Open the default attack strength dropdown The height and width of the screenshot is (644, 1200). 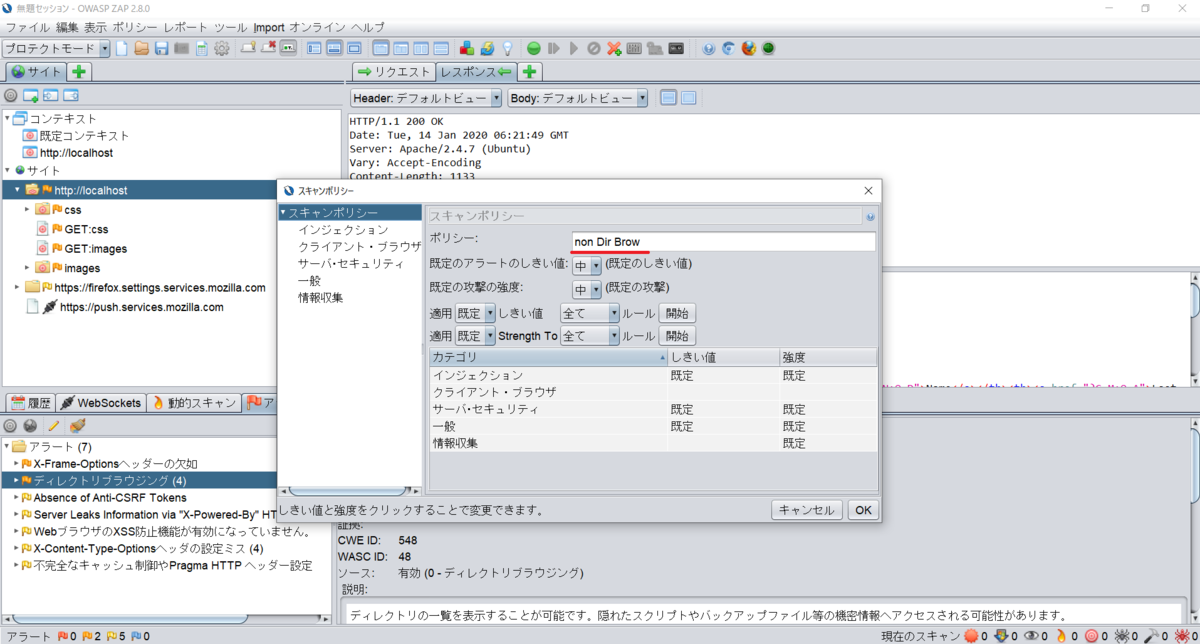tap(587, 289)
